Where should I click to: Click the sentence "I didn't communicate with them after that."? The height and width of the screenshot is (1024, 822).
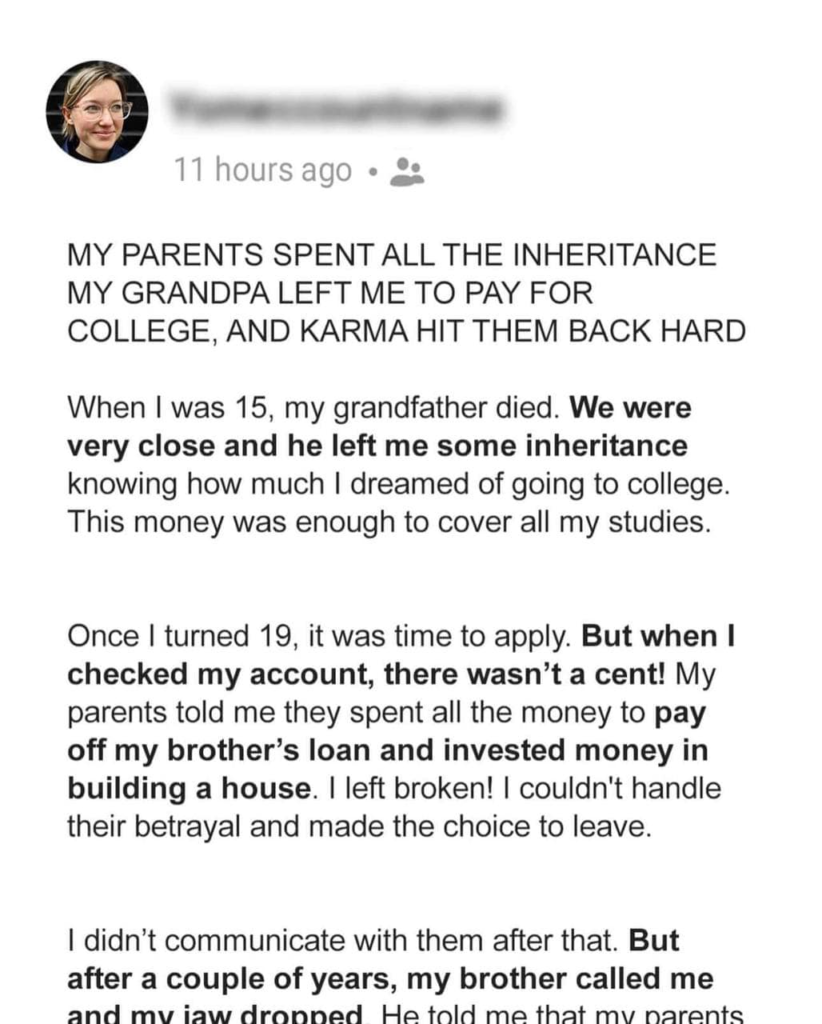tap(345, 940)
